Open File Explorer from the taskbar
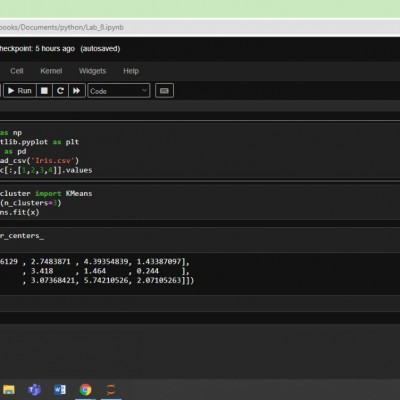 click(x=9, y=389)
